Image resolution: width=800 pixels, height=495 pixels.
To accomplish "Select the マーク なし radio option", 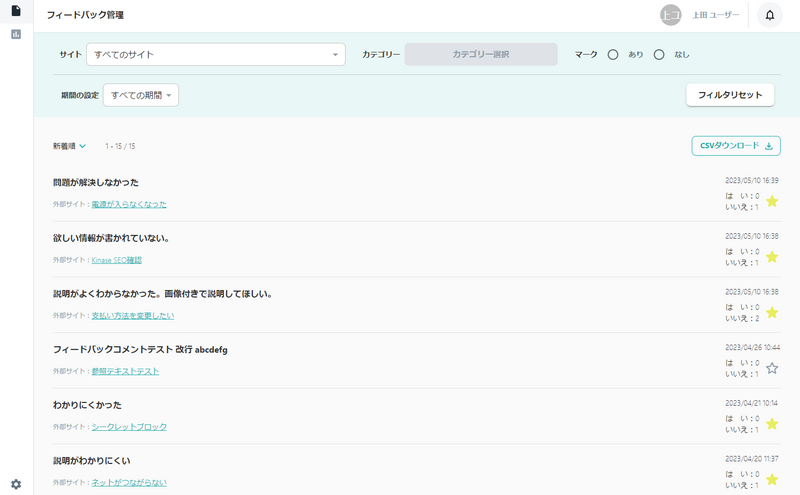I will click(x=659, y=55).
